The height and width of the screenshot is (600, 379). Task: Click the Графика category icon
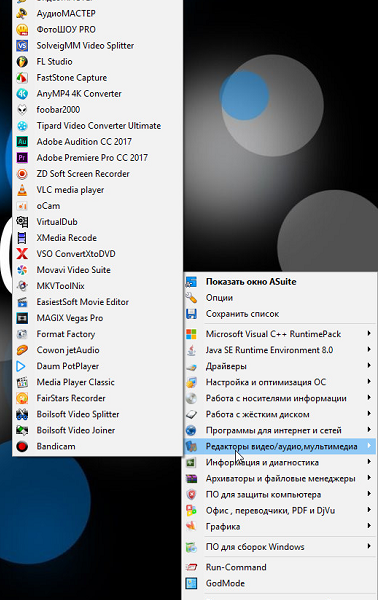tap(191, 527)
